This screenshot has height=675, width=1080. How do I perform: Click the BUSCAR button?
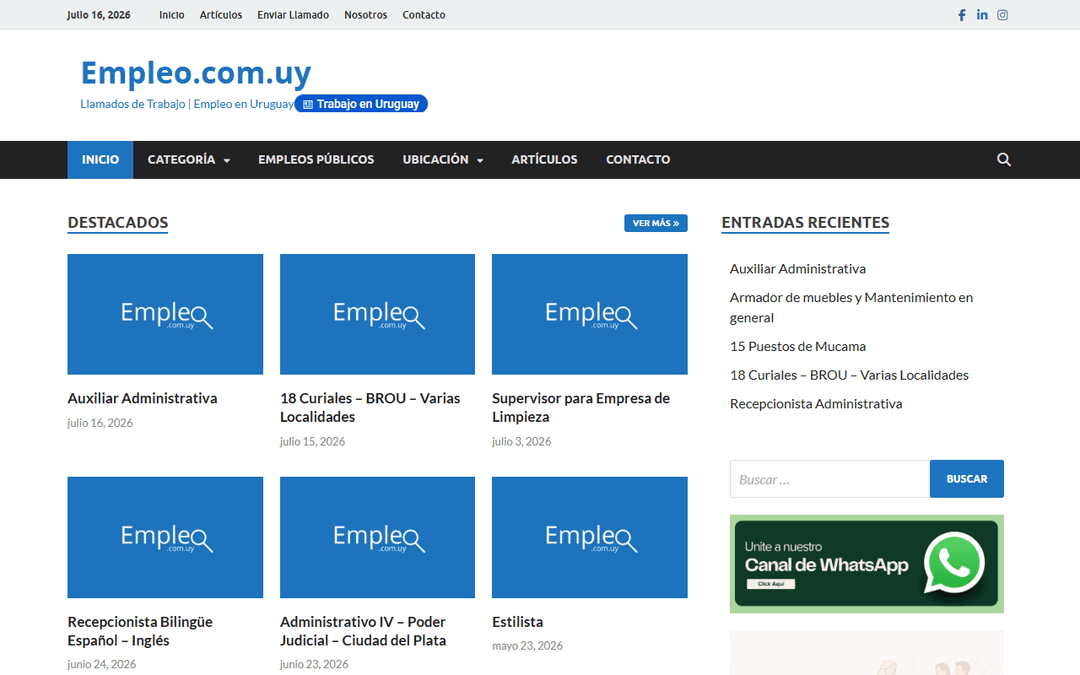click(966, 479)
